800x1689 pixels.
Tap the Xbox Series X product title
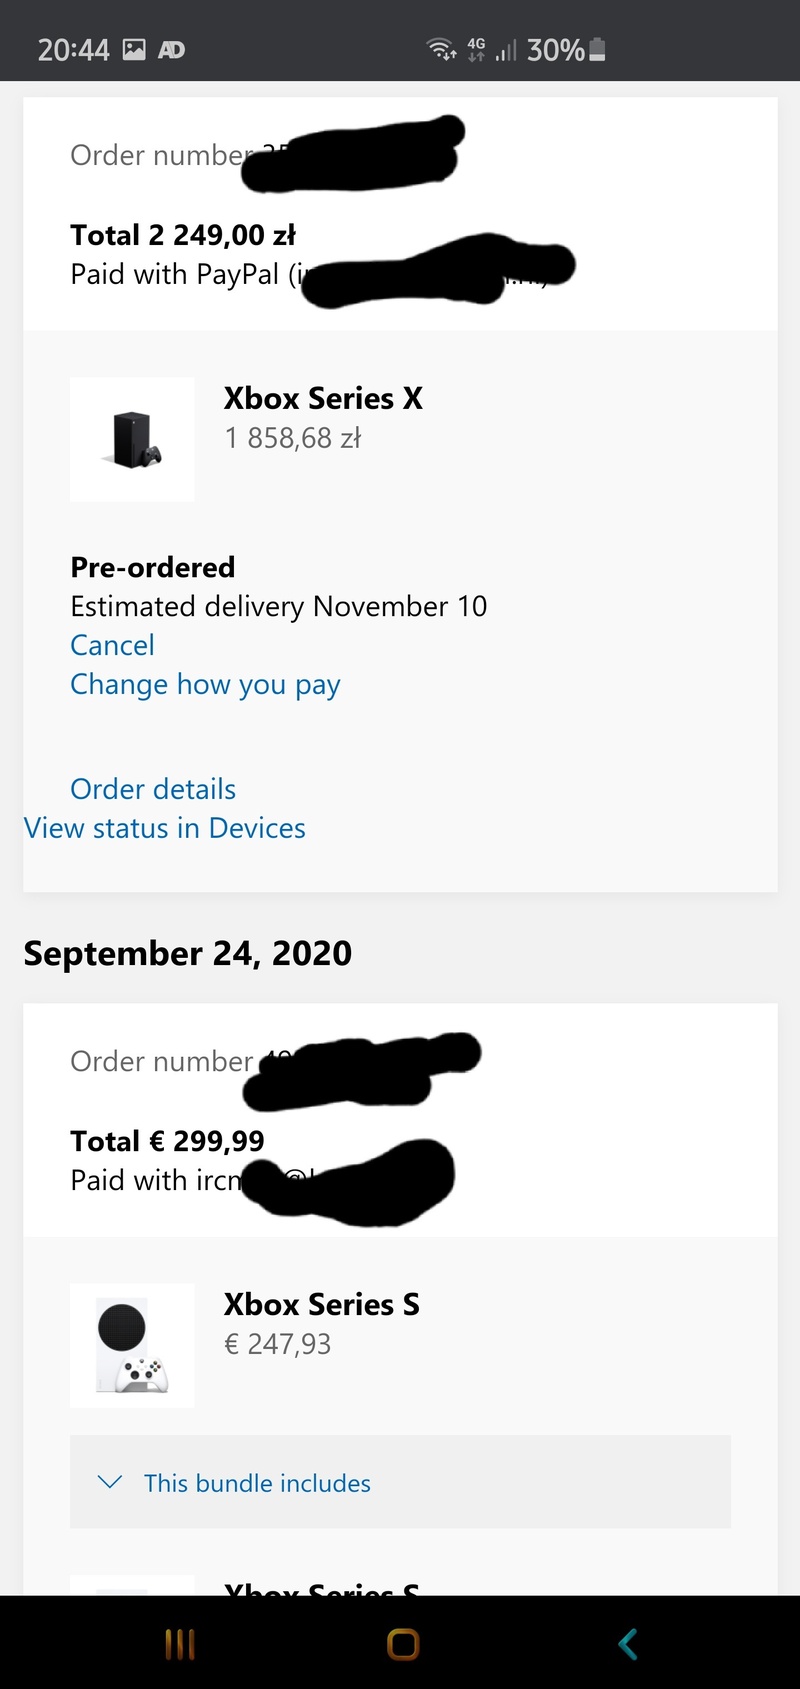[323, 398]
